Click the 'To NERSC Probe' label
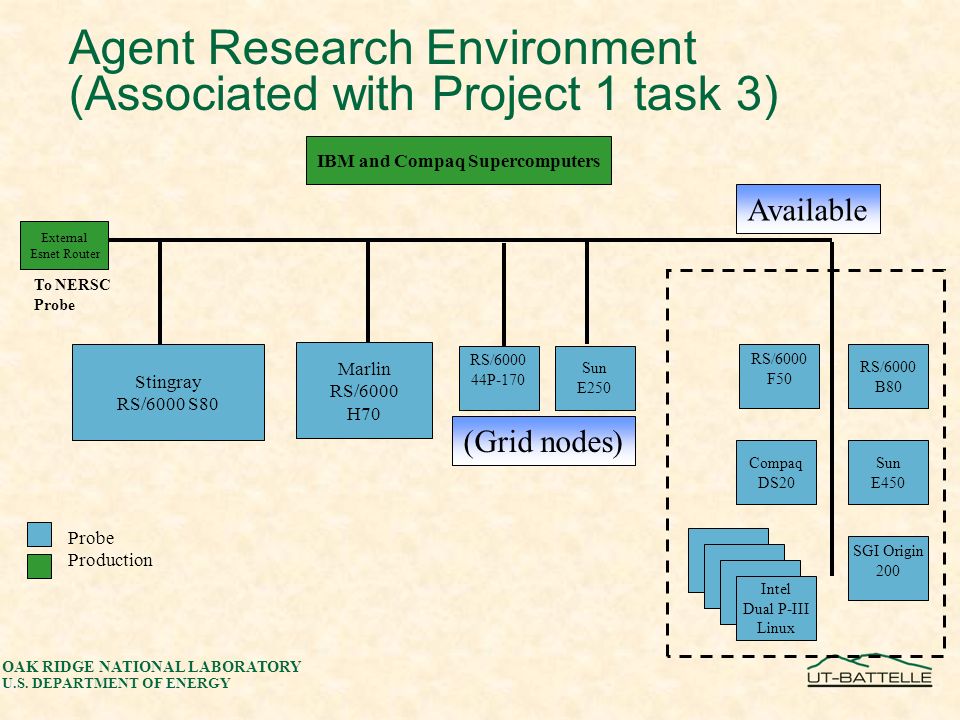960x720 pixels. pyautogui.click(x=72, y=294)
